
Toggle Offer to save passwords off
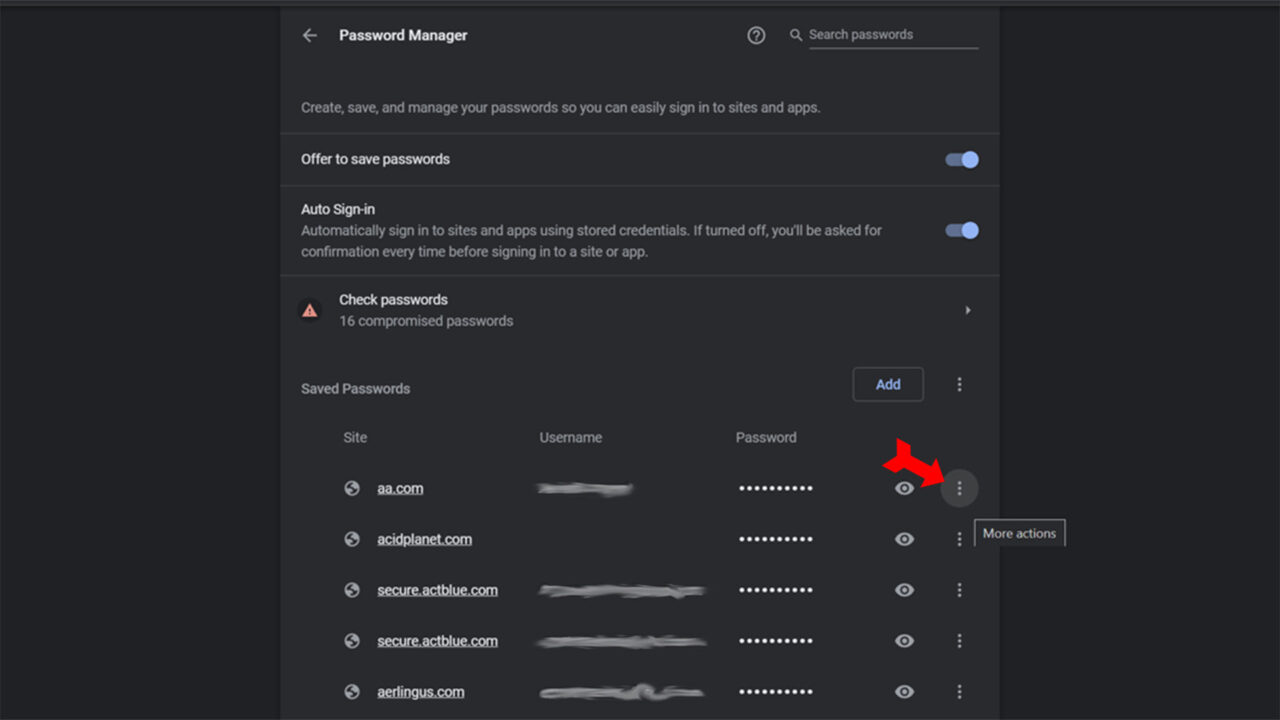click(x=960, y=159)
